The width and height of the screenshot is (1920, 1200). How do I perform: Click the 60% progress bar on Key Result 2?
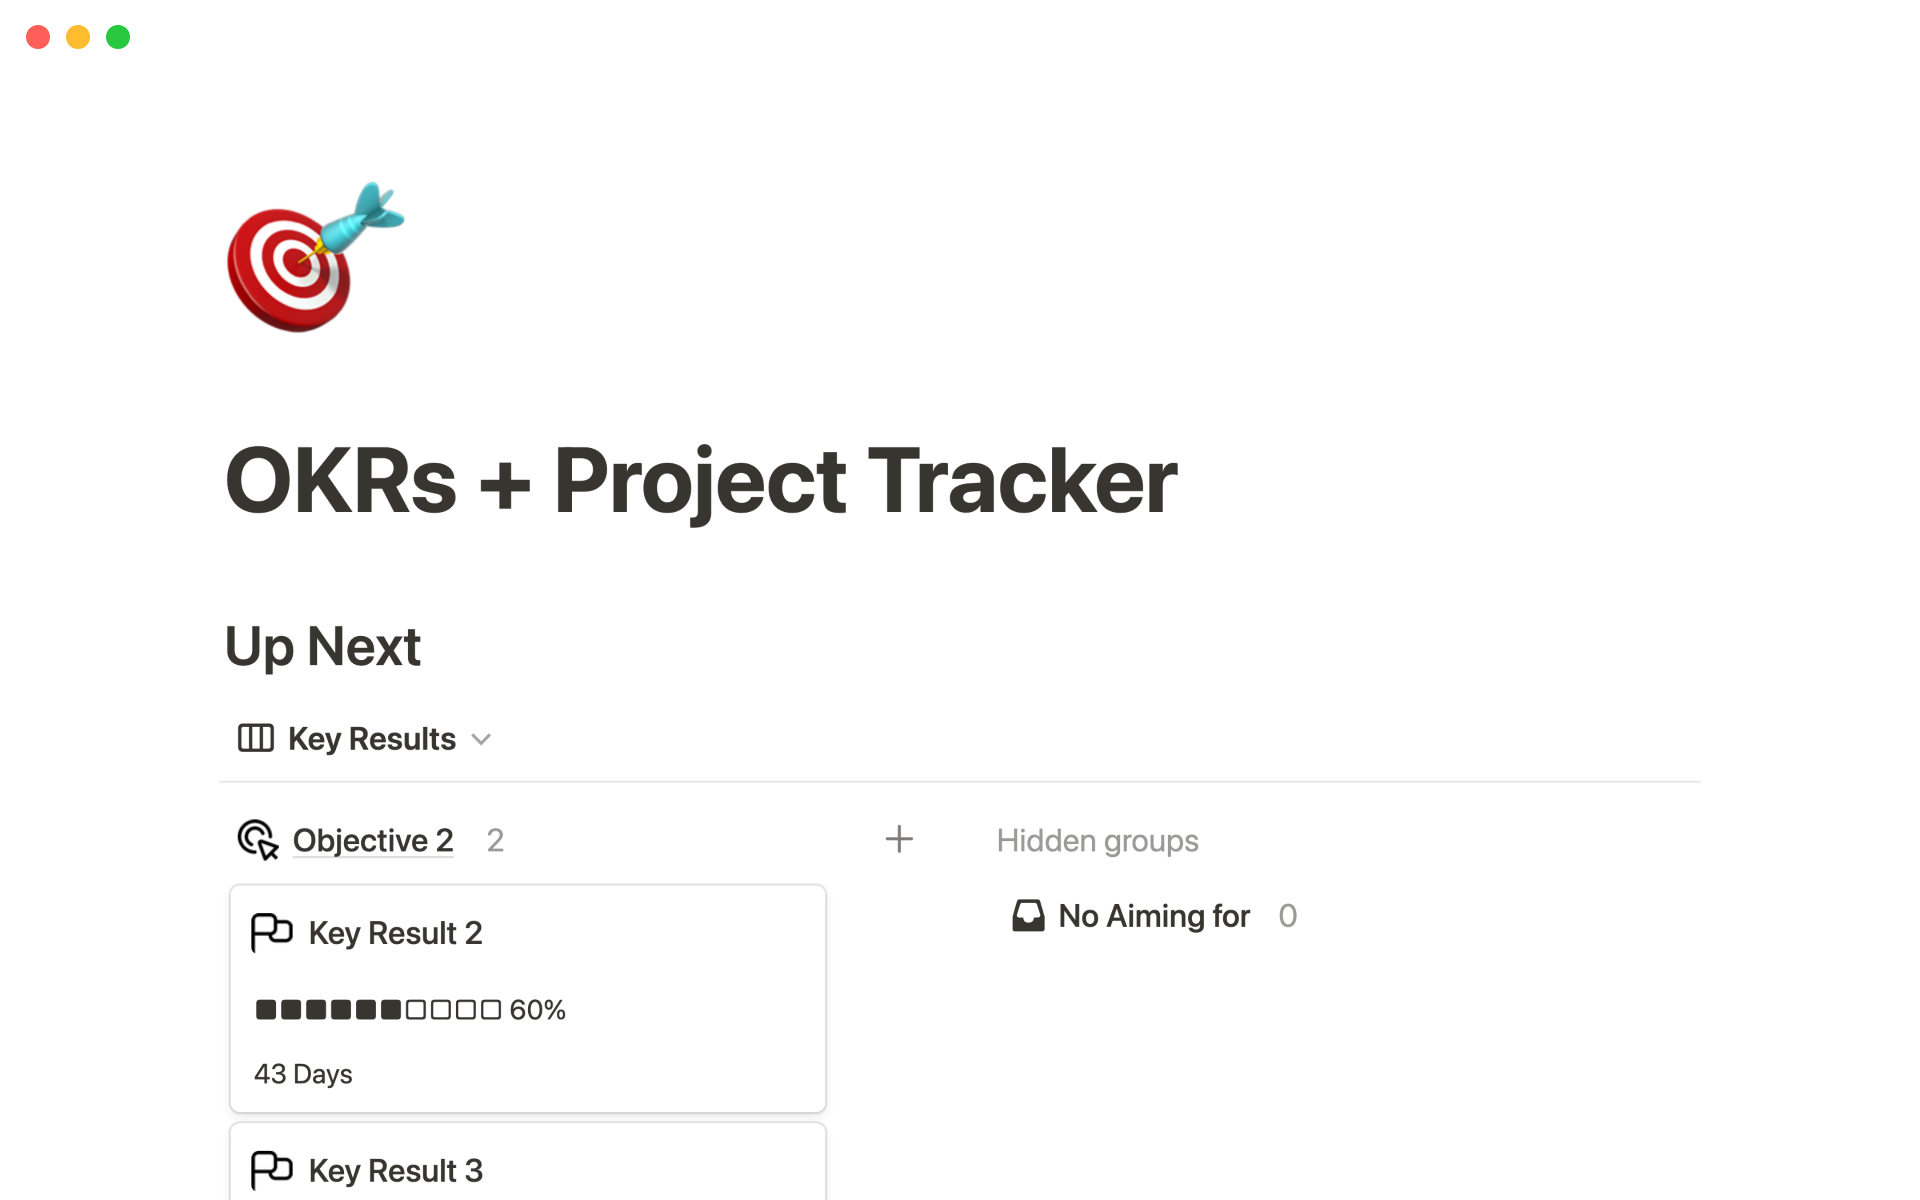tap(409, 1010)
